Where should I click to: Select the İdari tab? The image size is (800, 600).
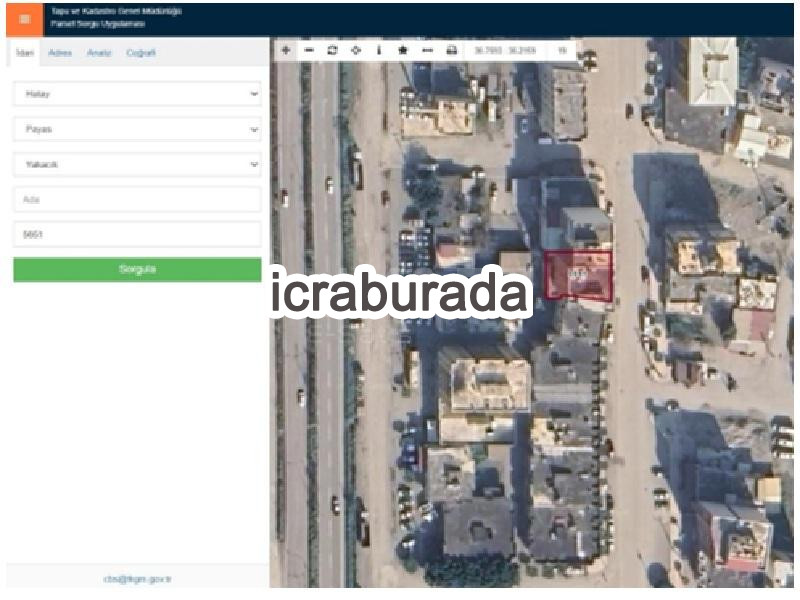24,53
